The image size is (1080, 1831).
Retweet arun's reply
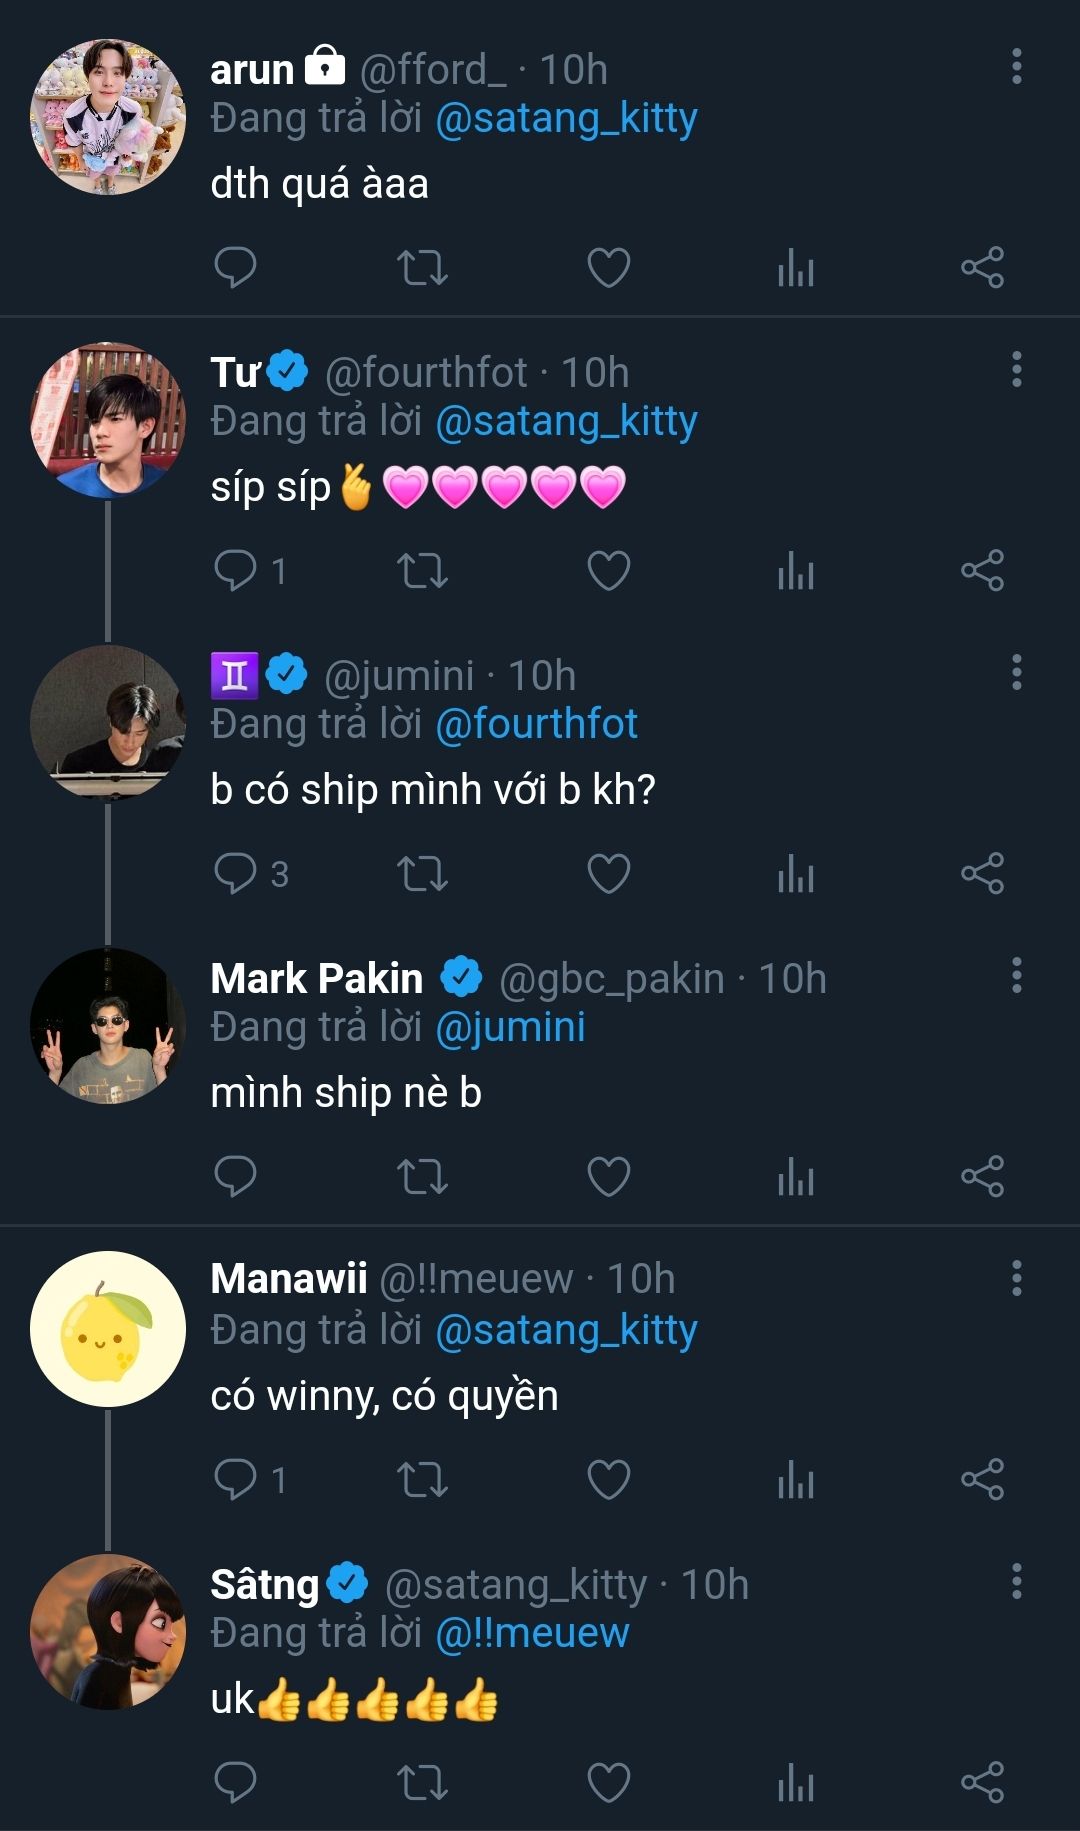tap(422, 267)
